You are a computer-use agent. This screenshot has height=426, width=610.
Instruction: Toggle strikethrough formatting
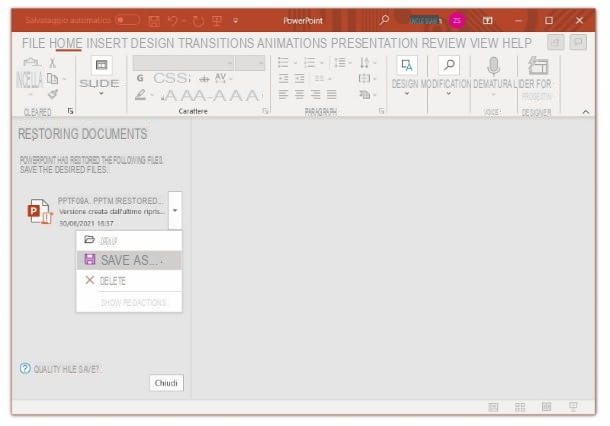[204, 79]
